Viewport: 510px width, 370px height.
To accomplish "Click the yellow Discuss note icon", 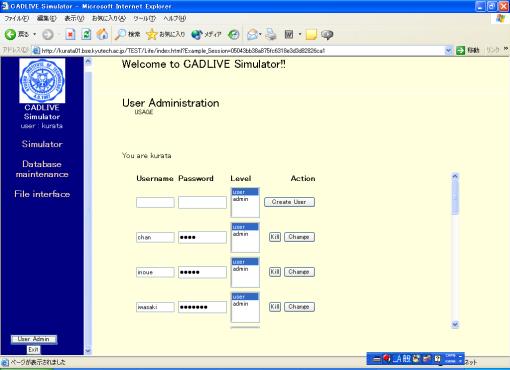I will click(311, 34).
